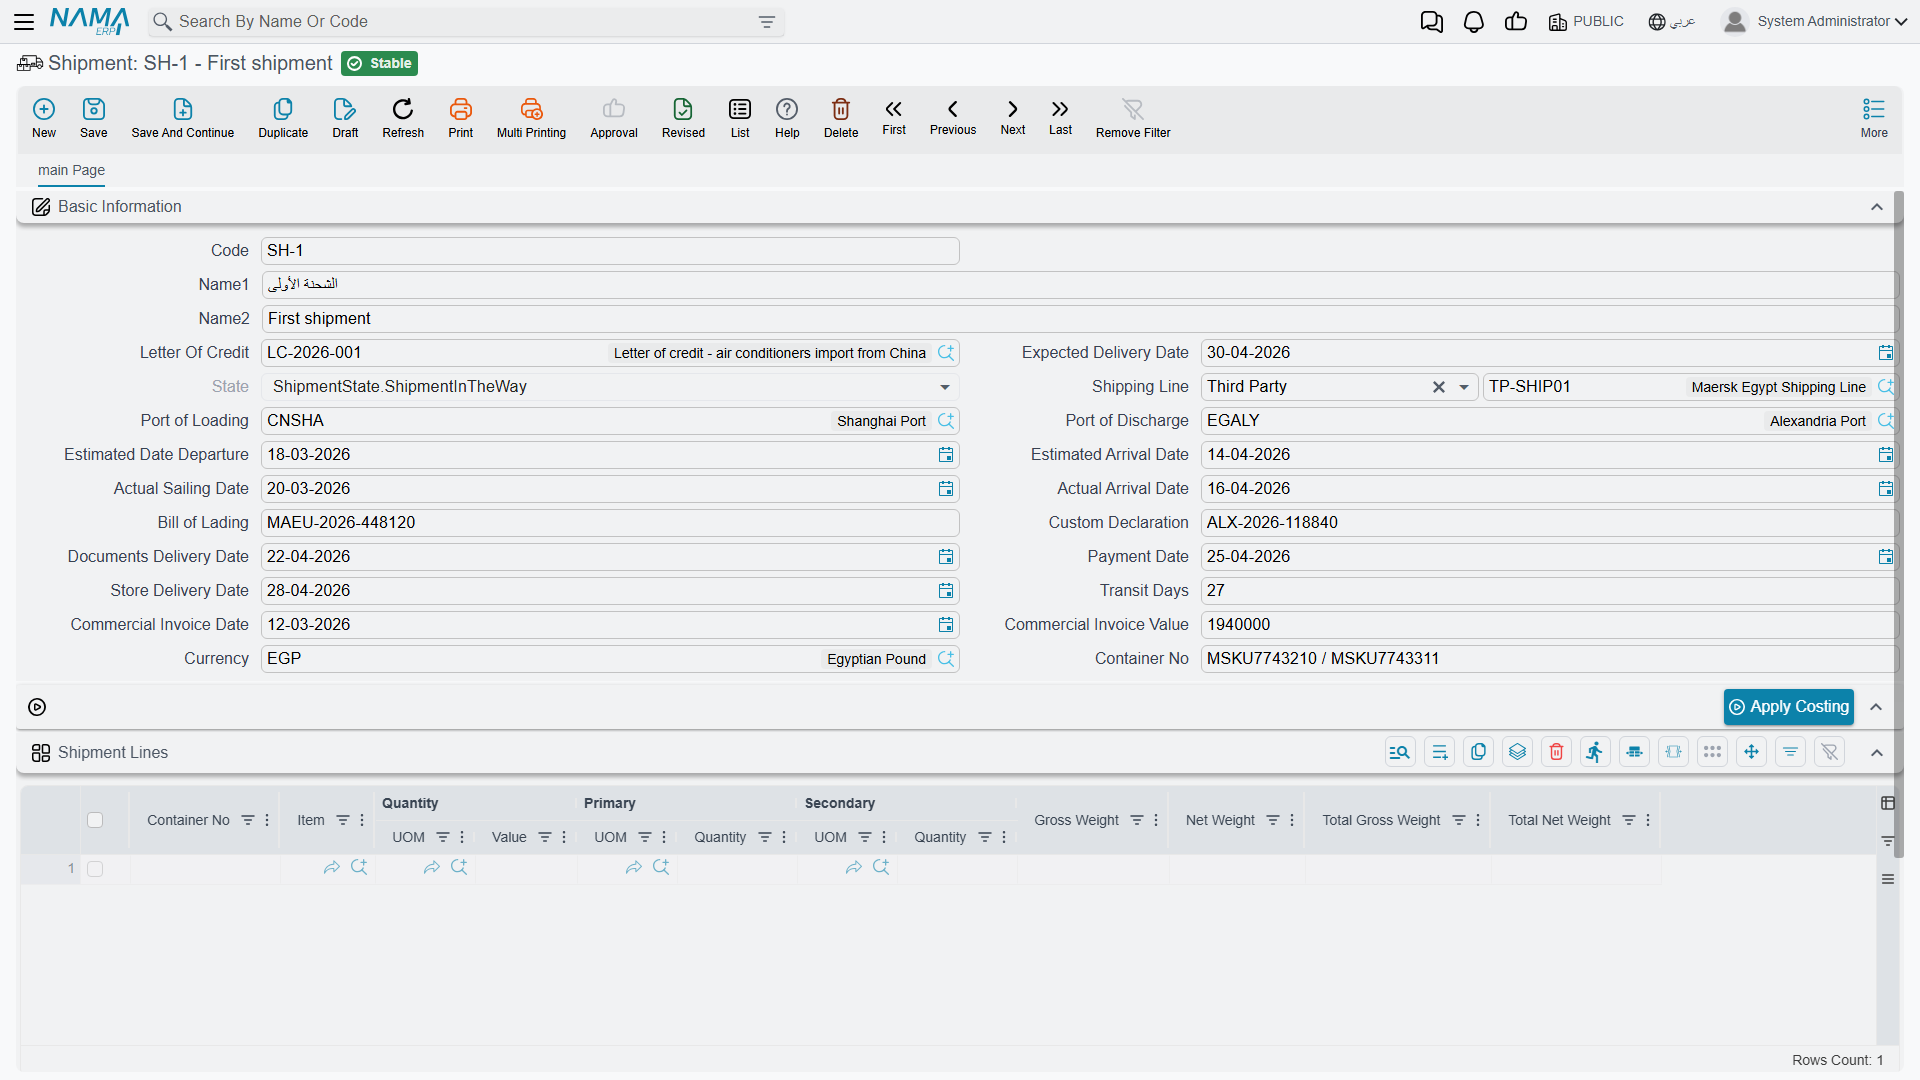
Task: Collapse the Shipment Lines section
Action: click(x=1877, y=753)
